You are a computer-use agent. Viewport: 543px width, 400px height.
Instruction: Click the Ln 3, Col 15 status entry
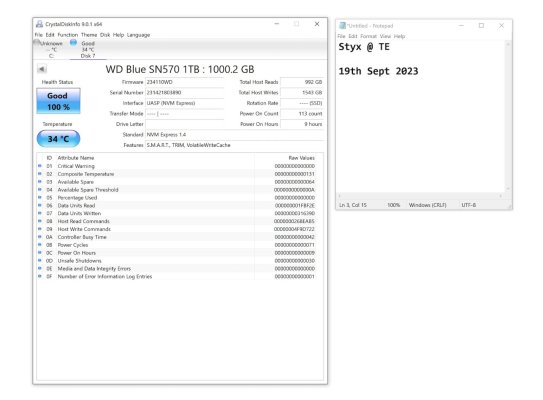click(353, 205)
